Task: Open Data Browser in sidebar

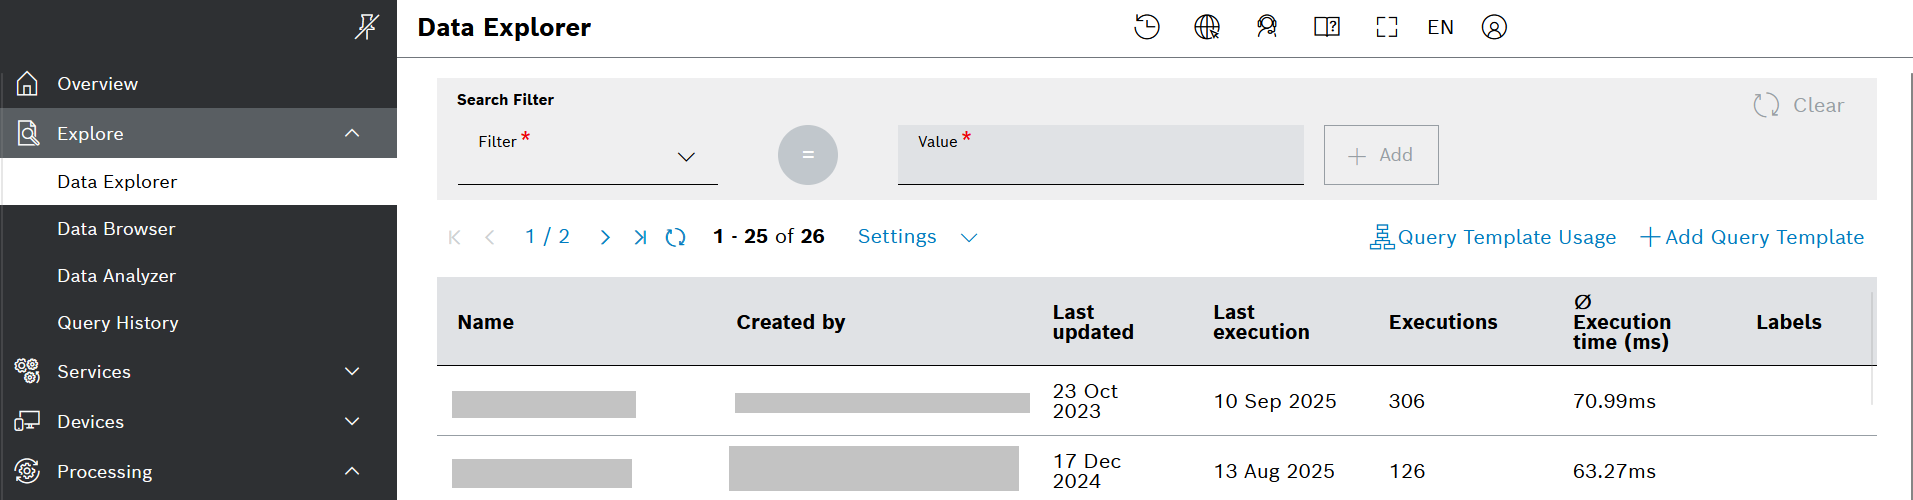Action: tap(116, 229)
